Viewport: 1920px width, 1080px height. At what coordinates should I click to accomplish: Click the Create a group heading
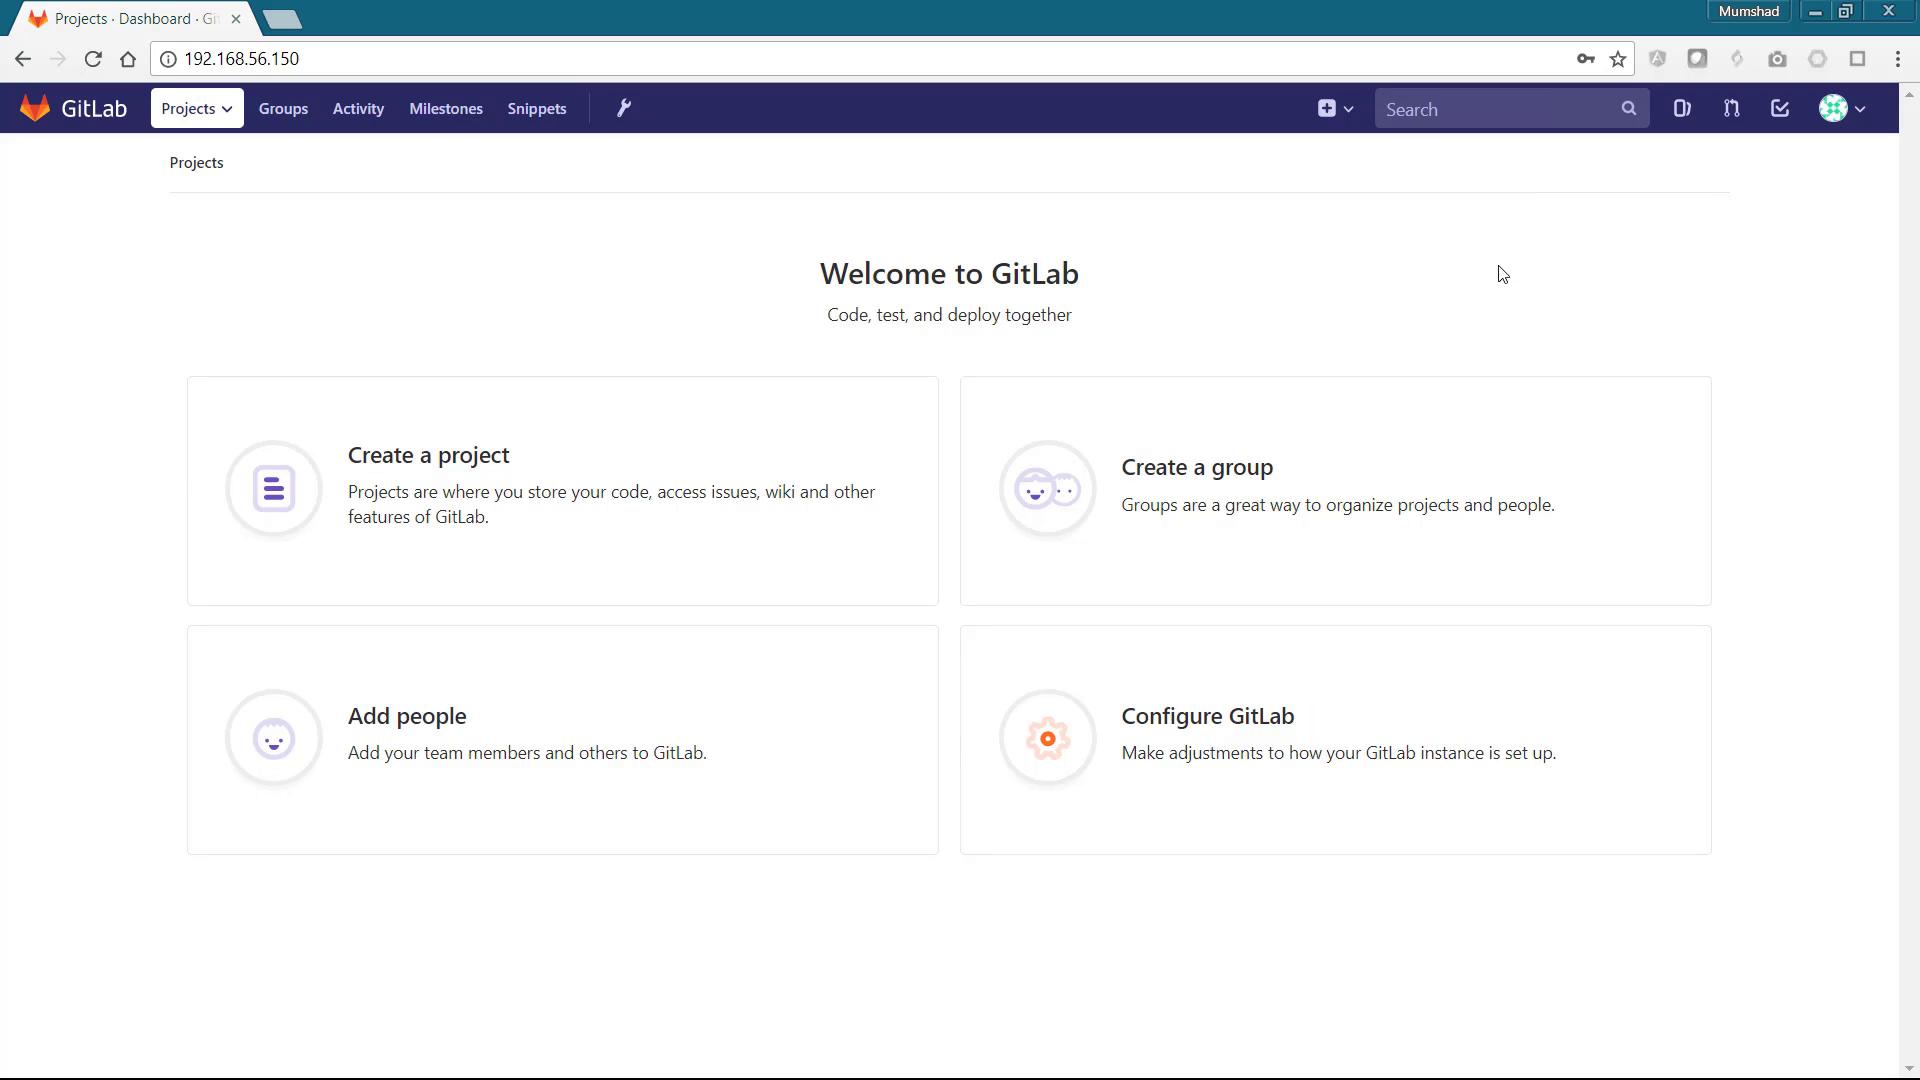point(1197,467)
